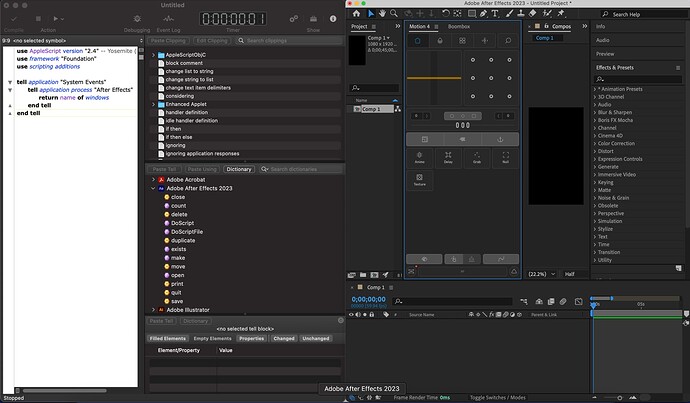The height and width of the screenshot is (403, 690).
Task: Choose the Rectangle shape tool
Action: [x=472, y=14]
